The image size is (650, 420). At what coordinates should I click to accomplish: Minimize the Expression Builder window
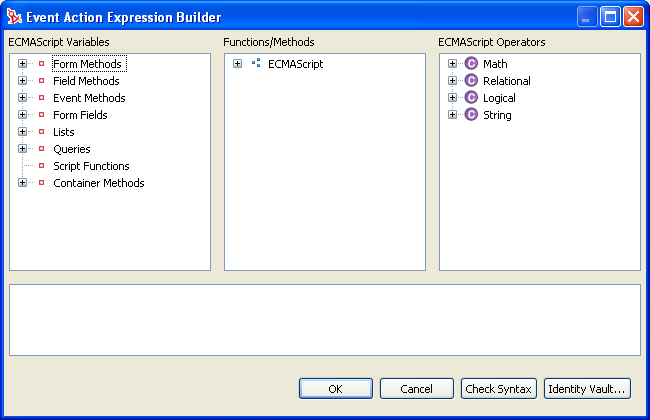(587, 17)
